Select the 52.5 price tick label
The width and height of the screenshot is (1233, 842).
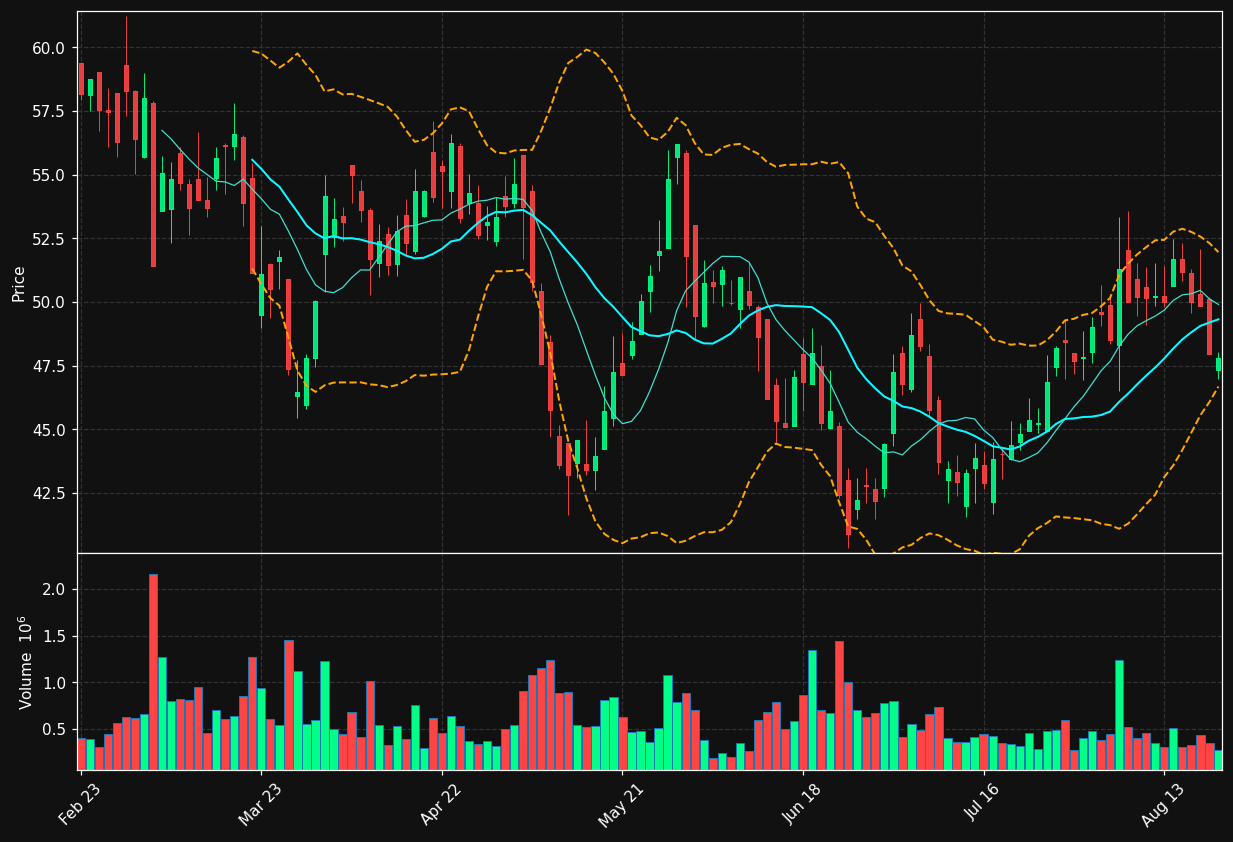click(48, 239)
